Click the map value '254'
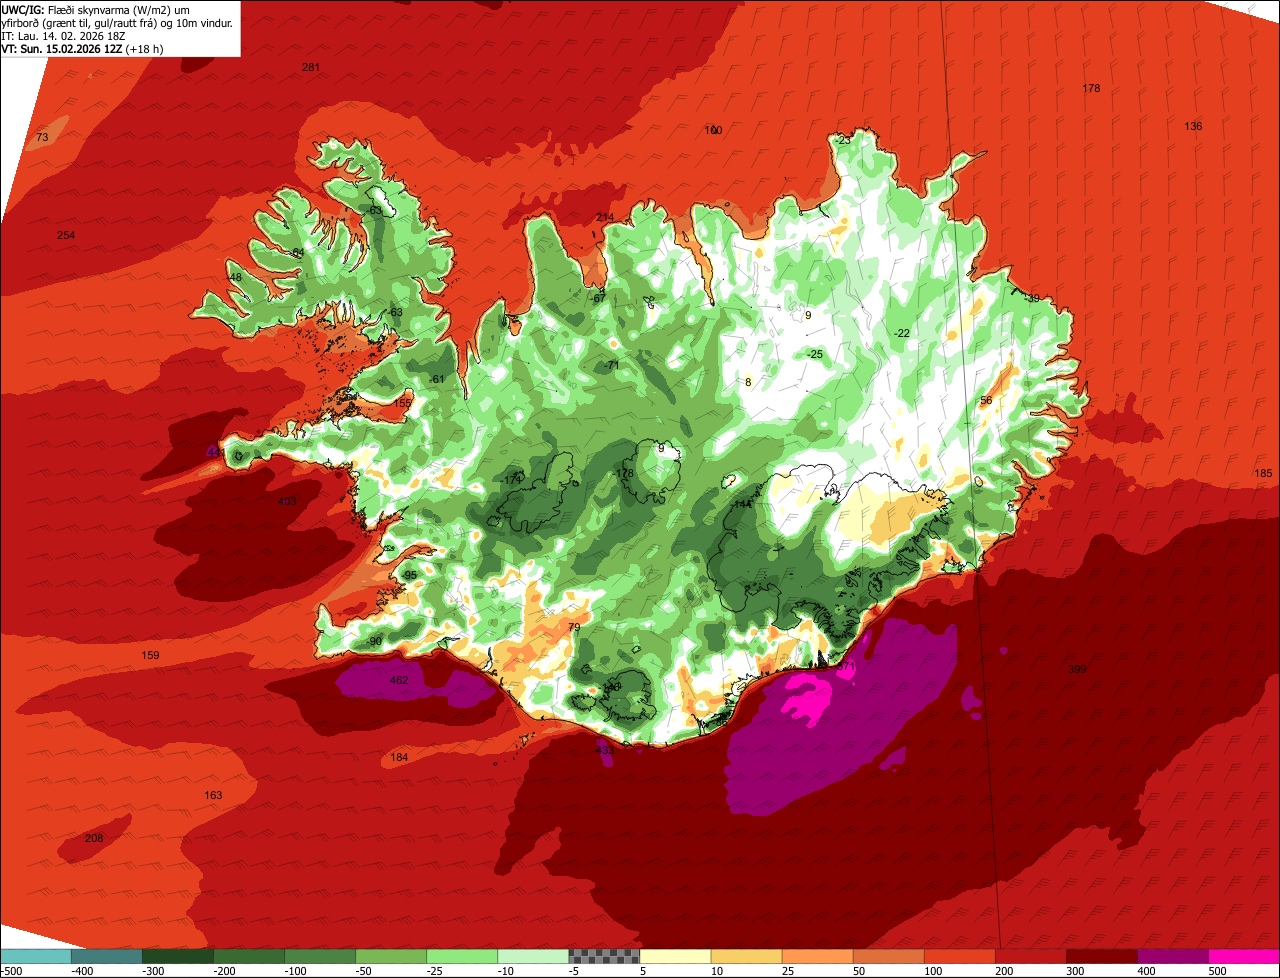This screenshot has height=978, width=1280. click(x=66, y=235)
